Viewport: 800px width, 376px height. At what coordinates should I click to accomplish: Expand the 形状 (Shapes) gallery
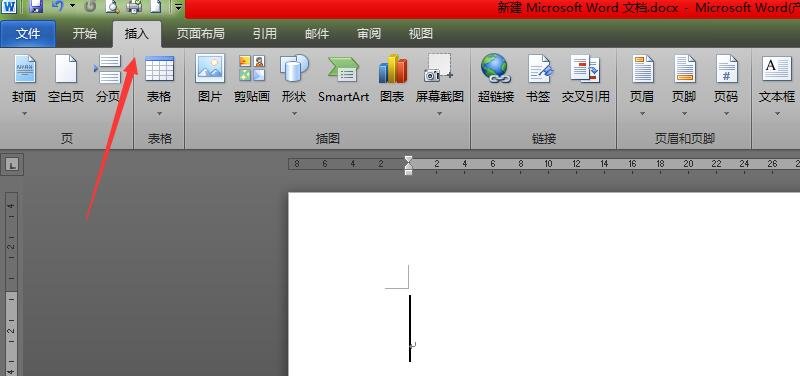tap(294, 85)
